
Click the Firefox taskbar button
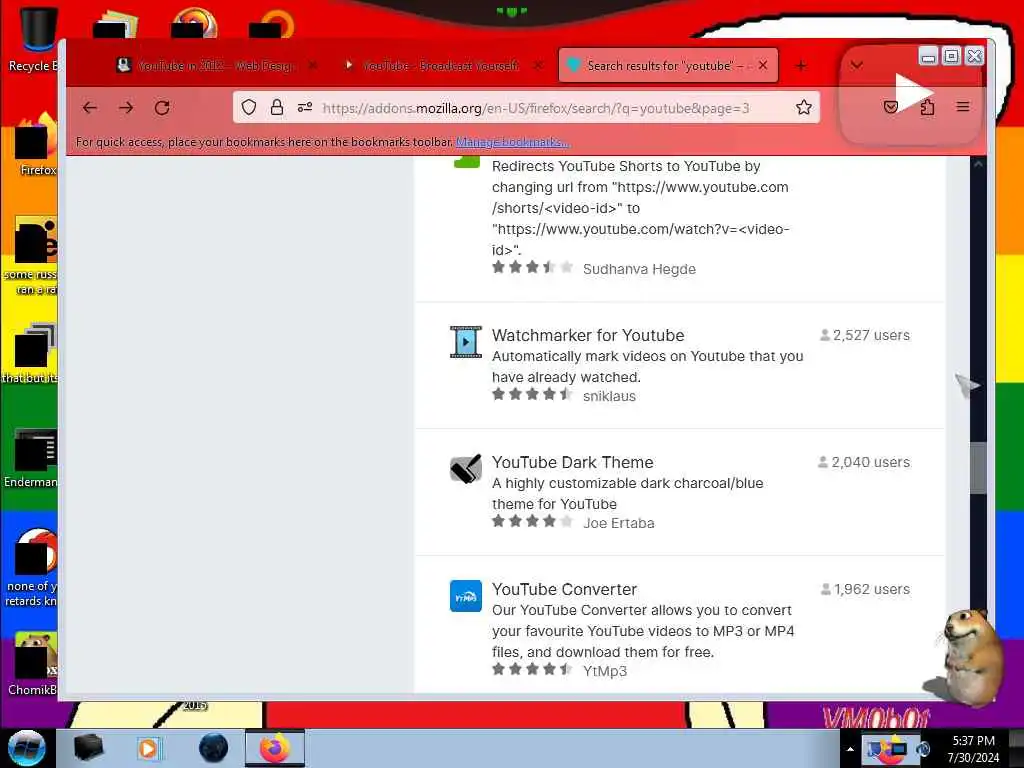tap(275, 748)
